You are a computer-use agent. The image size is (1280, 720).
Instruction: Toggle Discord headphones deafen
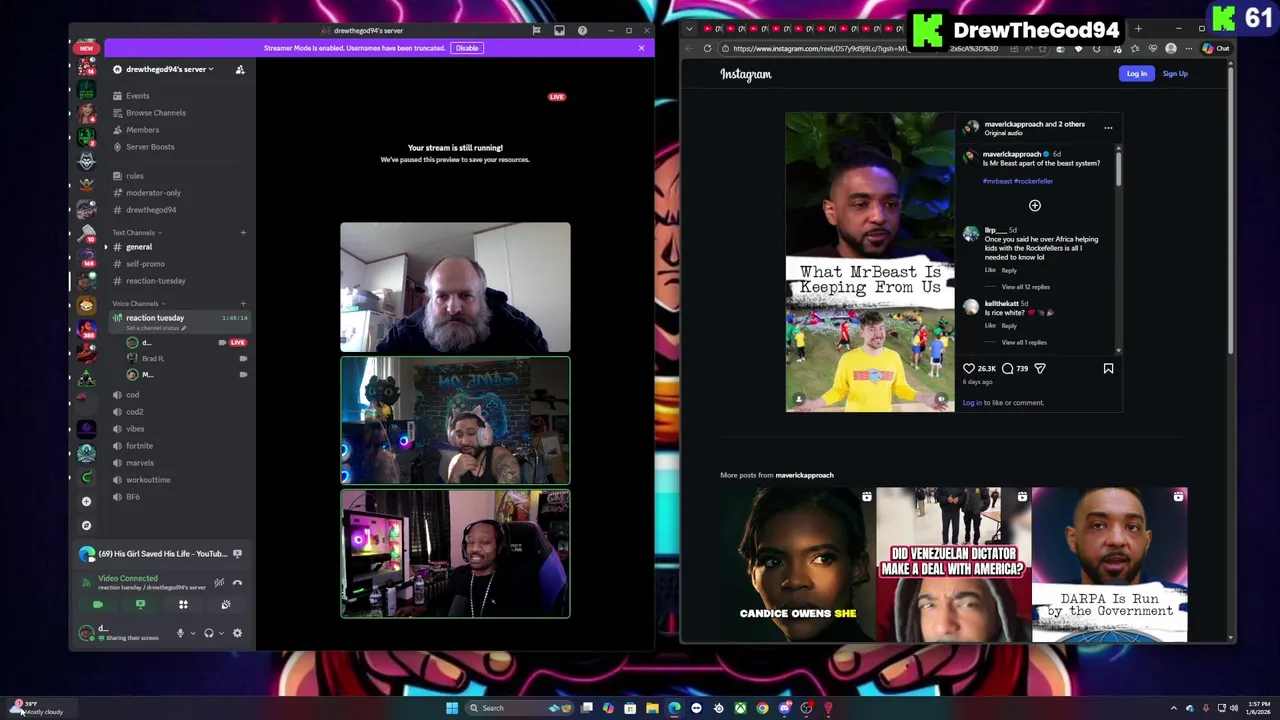[x=208, y=633]
